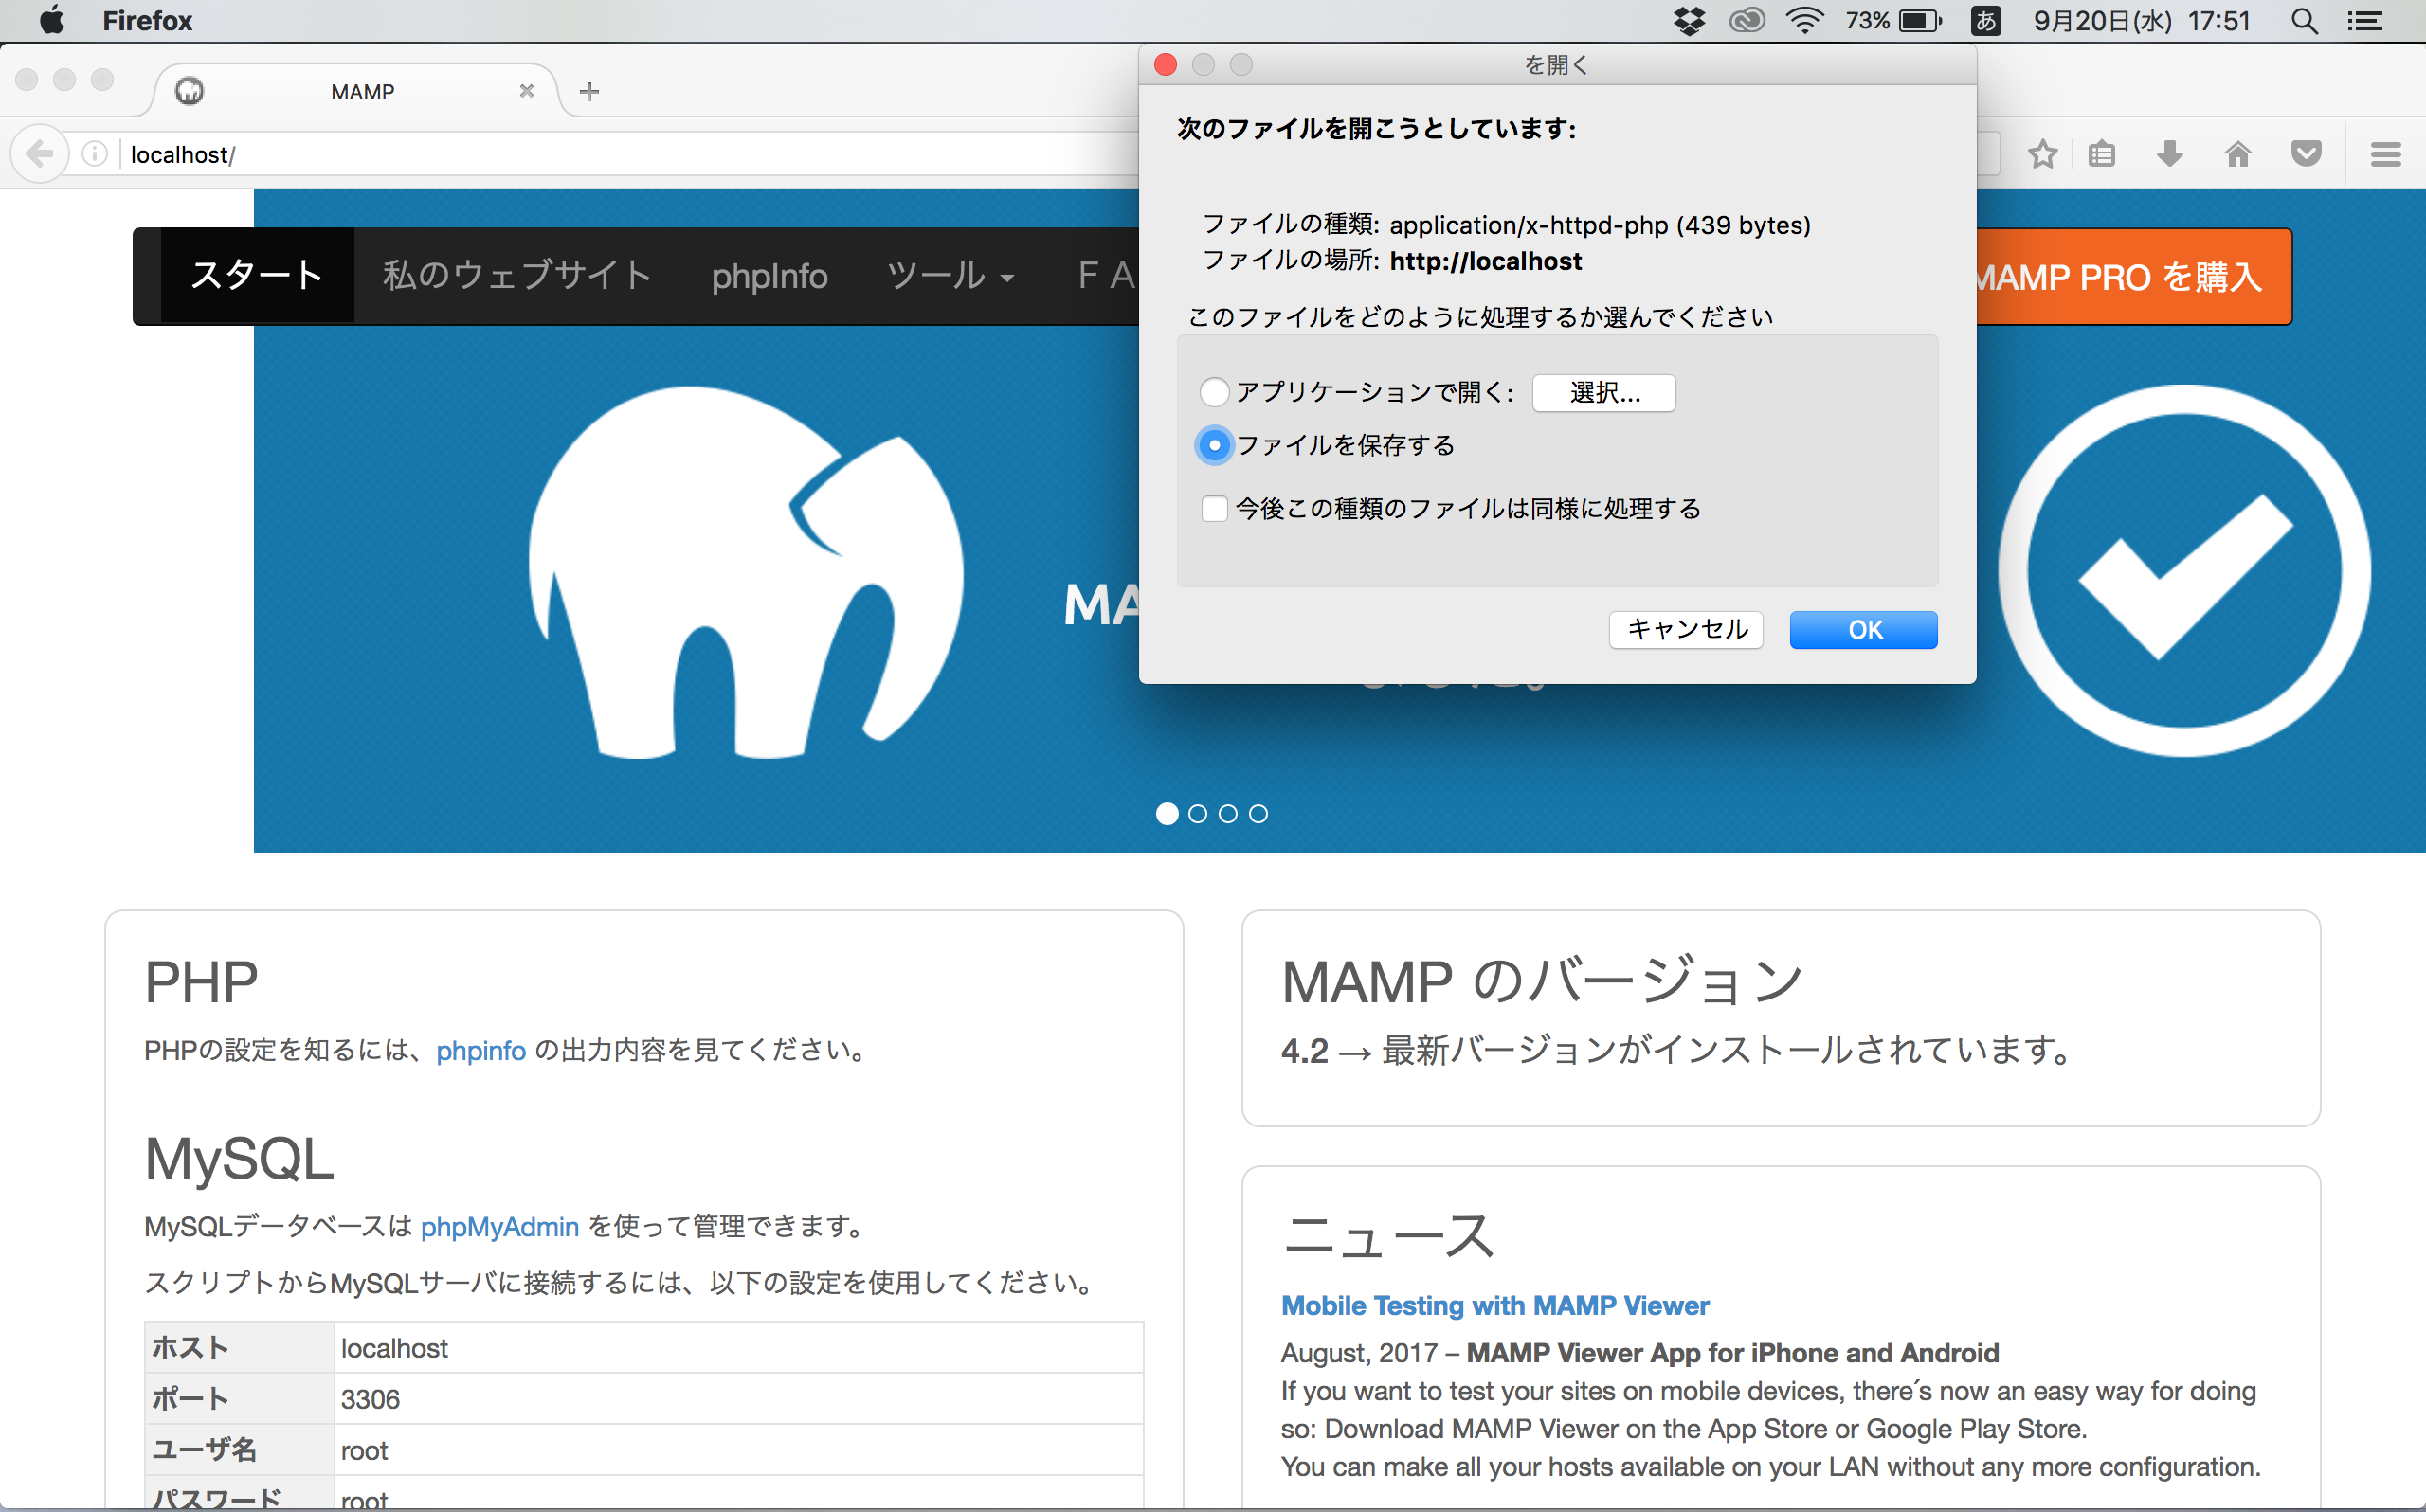
Task: Go to home page icon
Action: (2237, 154)
